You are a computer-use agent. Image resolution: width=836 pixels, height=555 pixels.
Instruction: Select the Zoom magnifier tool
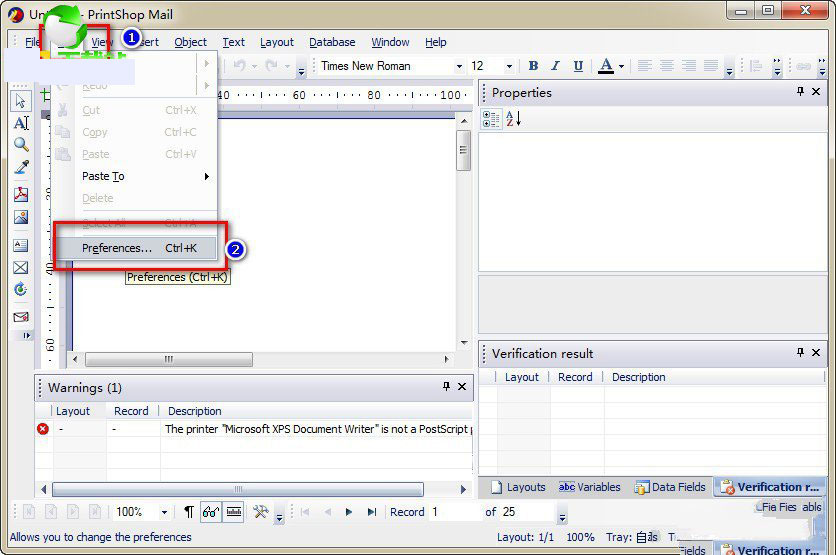[x=21, y=144]
